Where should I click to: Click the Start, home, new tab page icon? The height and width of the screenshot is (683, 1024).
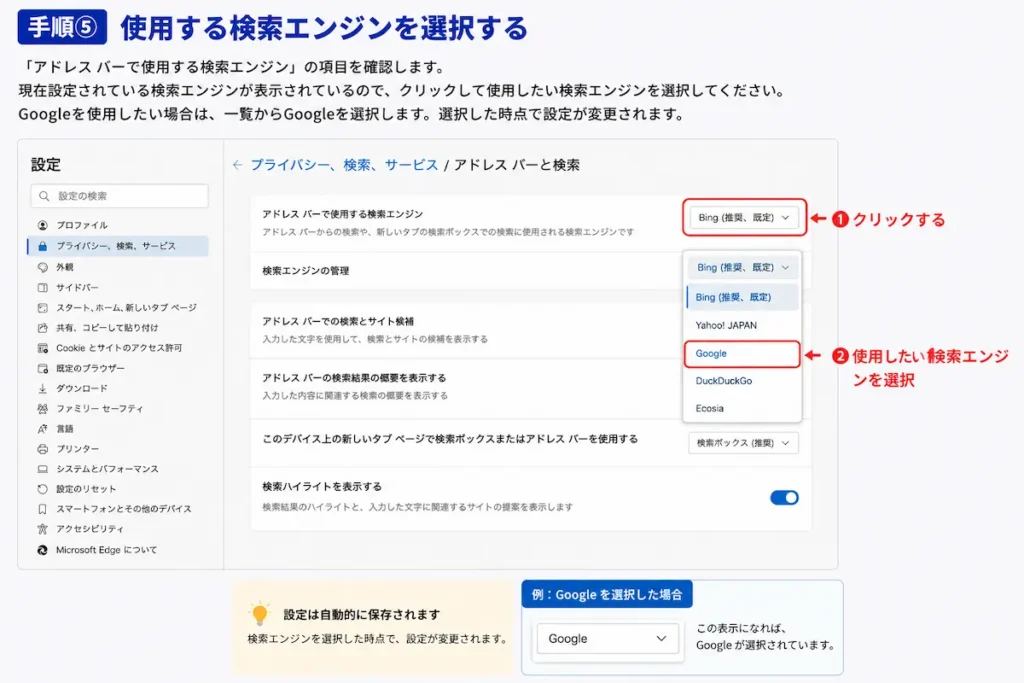(x=42, y=308)
